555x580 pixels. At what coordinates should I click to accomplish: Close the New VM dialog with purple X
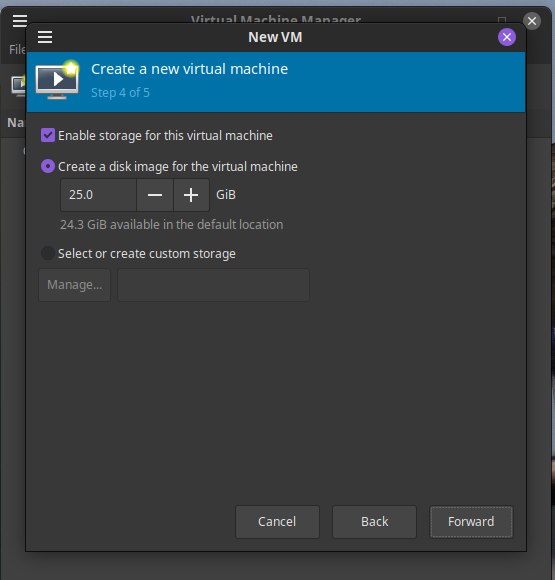pyautogui.click(x=507, y=37)
